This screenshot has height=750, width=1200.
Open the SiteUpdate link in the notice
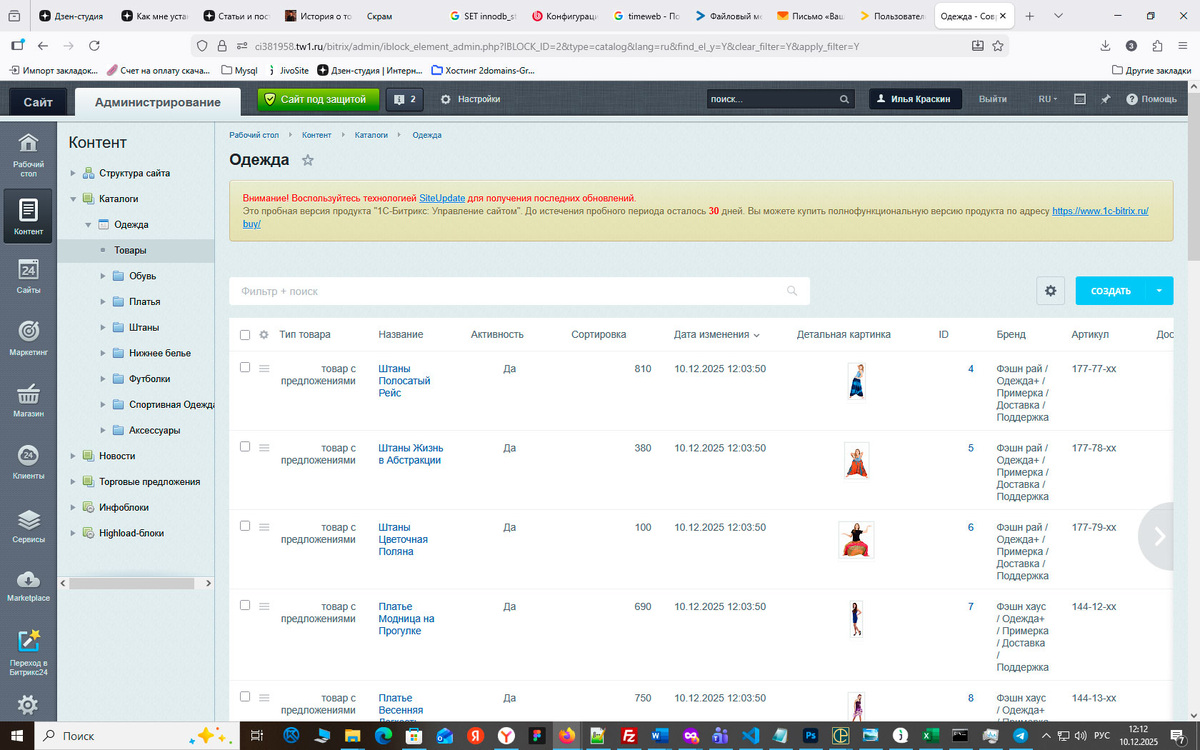click(x=442, y=198)
